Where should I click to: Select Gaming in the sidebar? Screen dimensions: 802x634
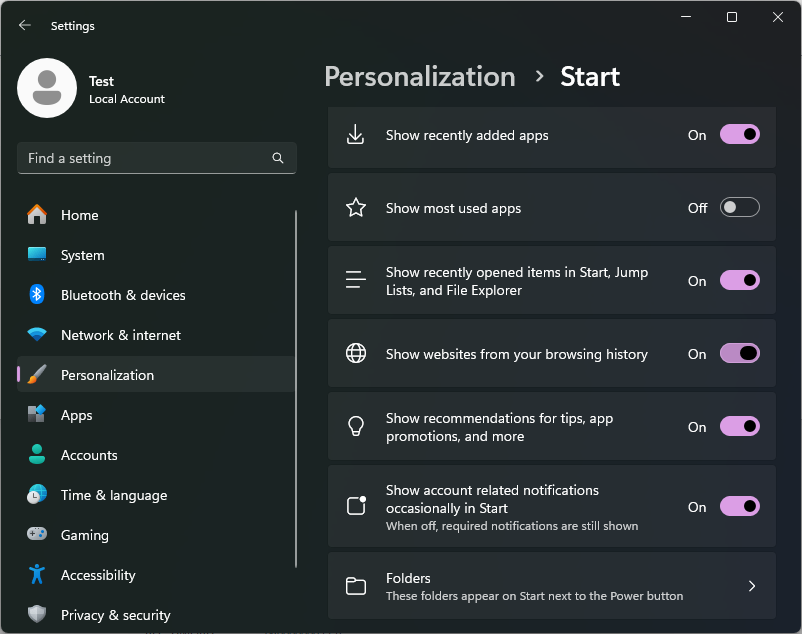156,535
